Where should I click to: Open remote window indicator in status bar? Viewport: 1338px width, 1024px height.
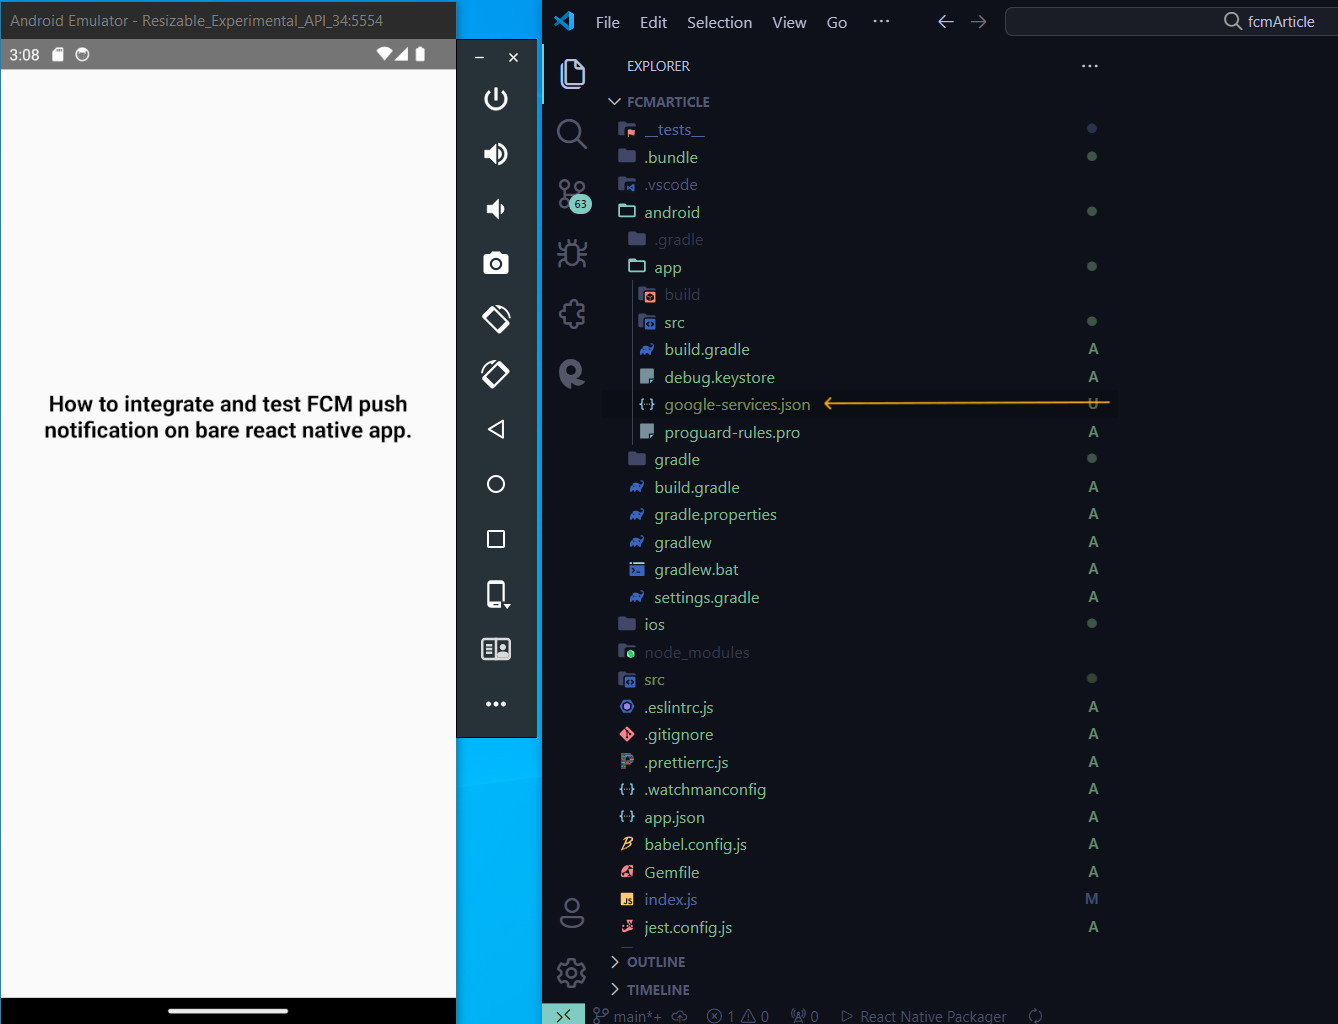click(564, 1015)
